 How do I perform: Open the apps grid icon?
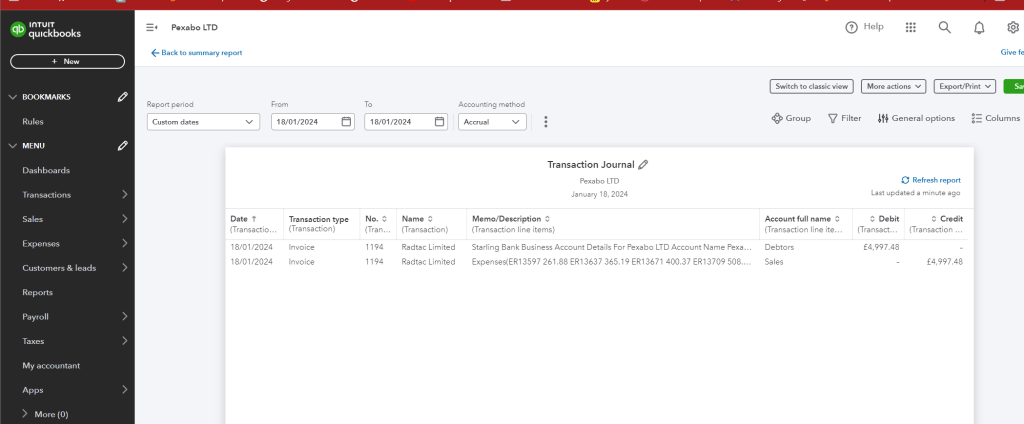(x=910, y=27)
